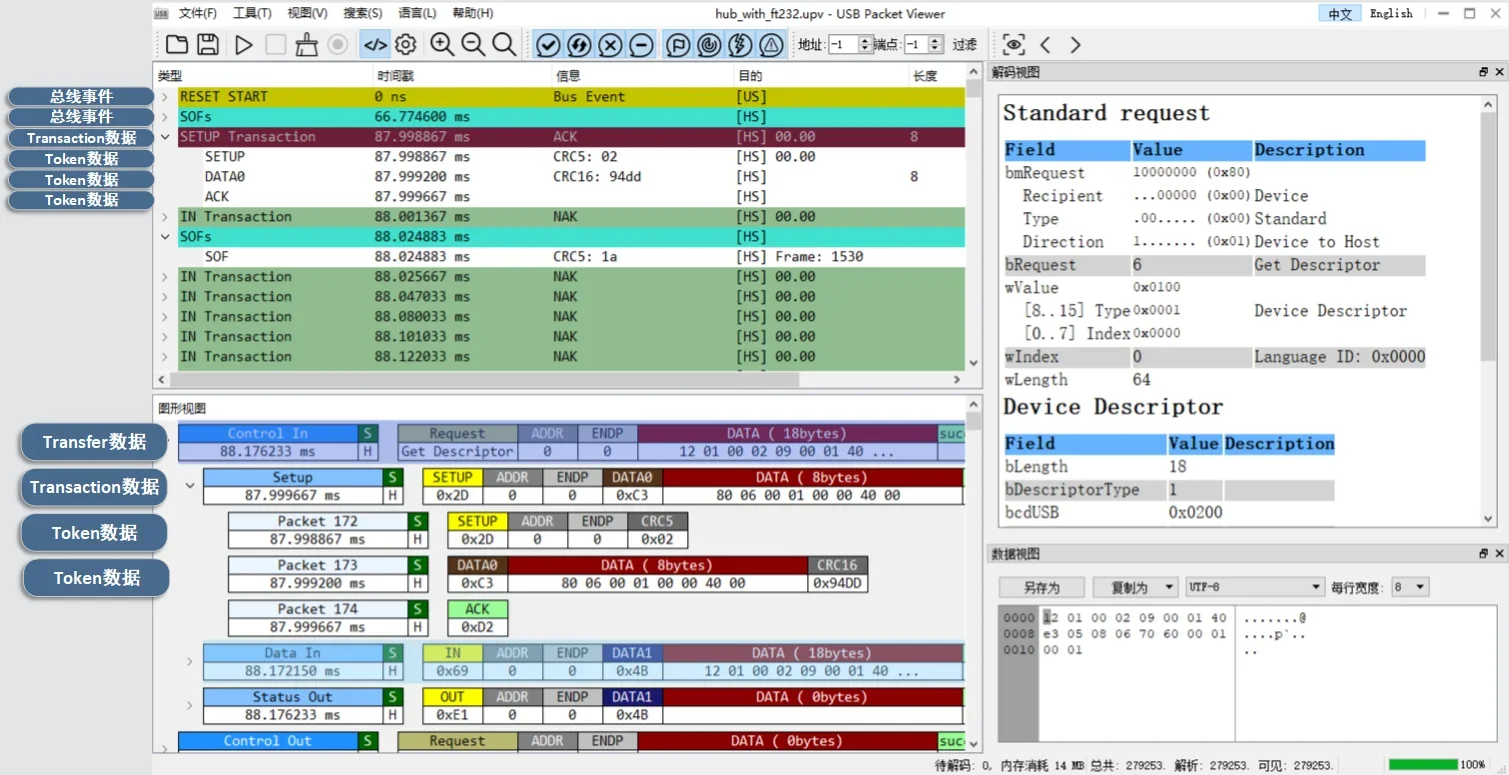Start capture with the play icon

(x=244, y=44)
